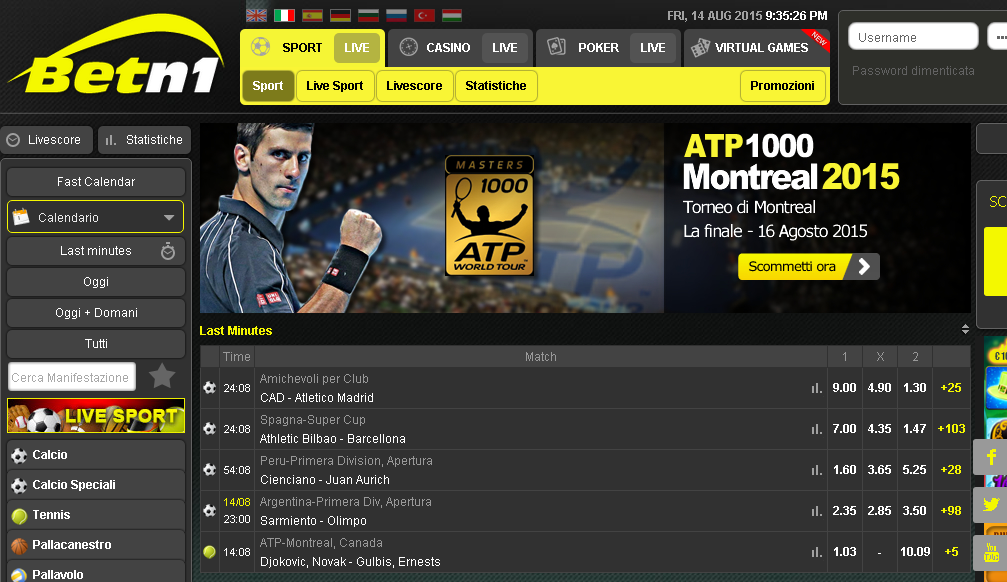
Task: Focus the Cerca Manifestazione search field
Action: [x=72, y=377]
